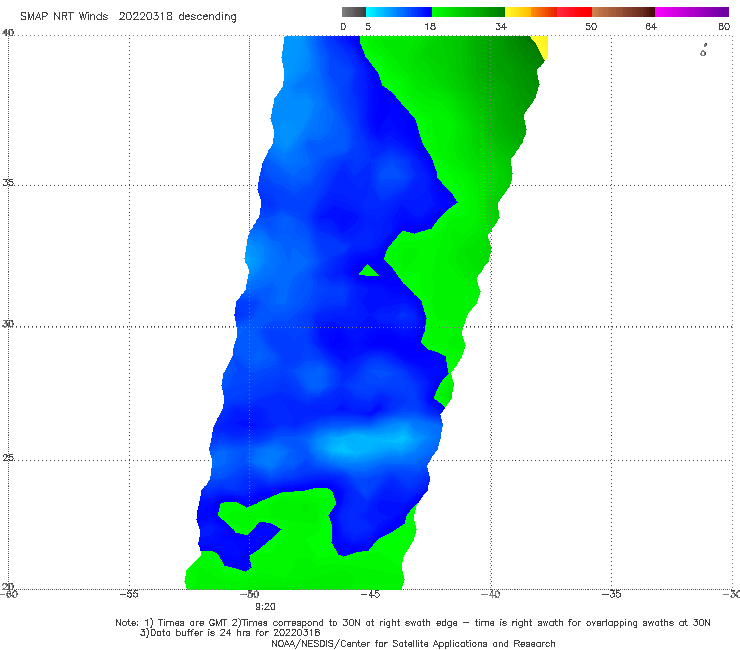This screenshot has width=740, height=650.
Task: Click the swath time label '9:20'
Action: [x=265, y=607]
